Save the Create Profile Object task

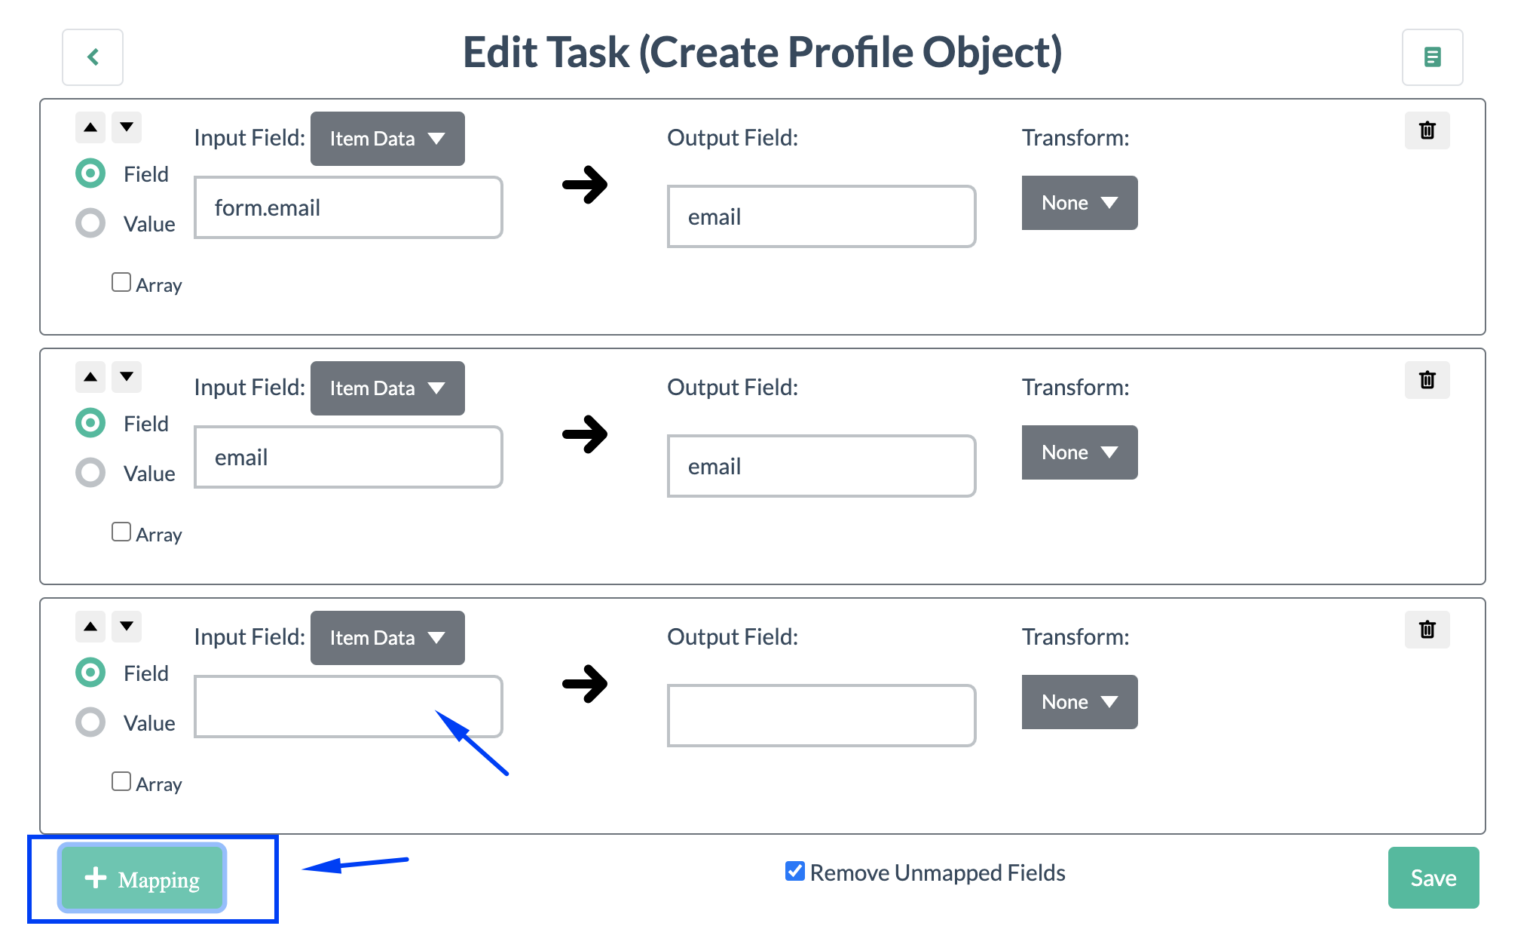pyautogui.click(x=1433, y=878)
